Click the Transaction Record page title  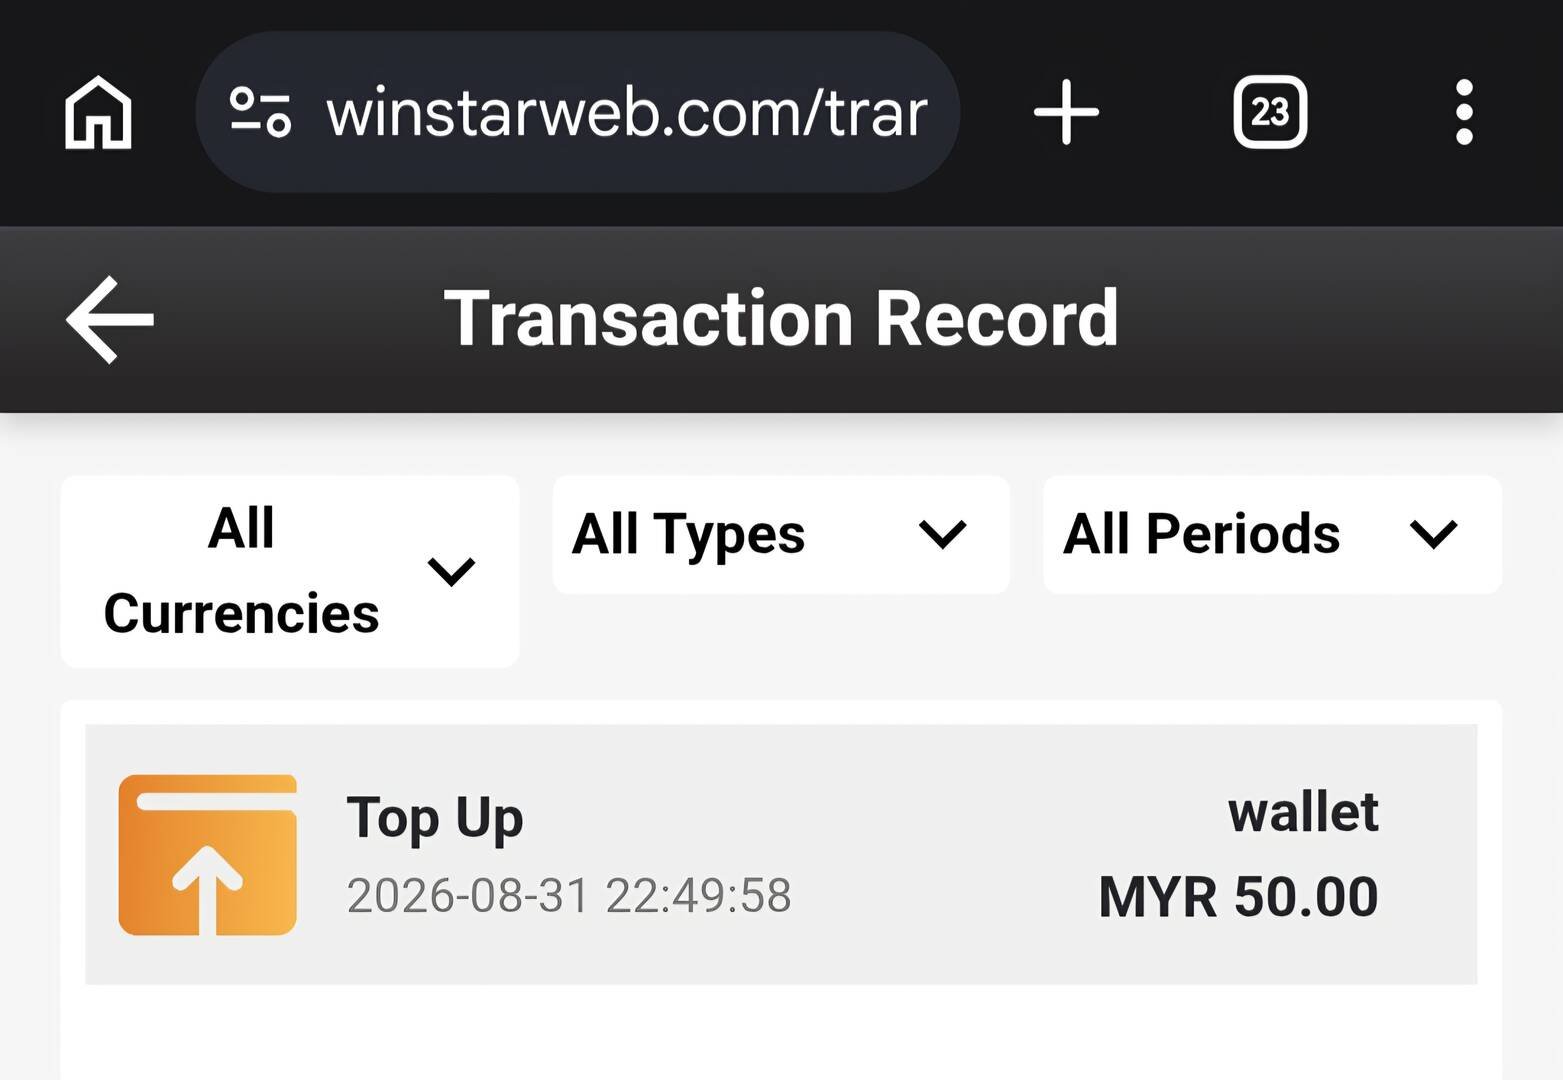click(781, 319)
